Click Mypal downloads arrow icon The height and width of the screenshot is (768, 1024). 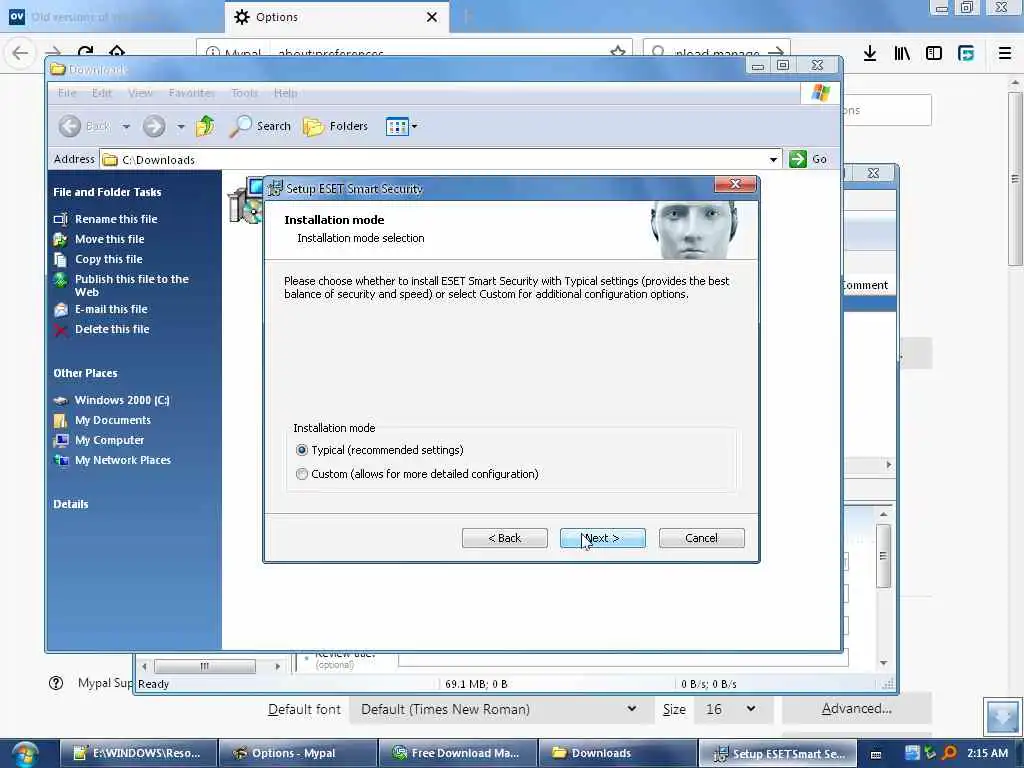coord(869,53)
